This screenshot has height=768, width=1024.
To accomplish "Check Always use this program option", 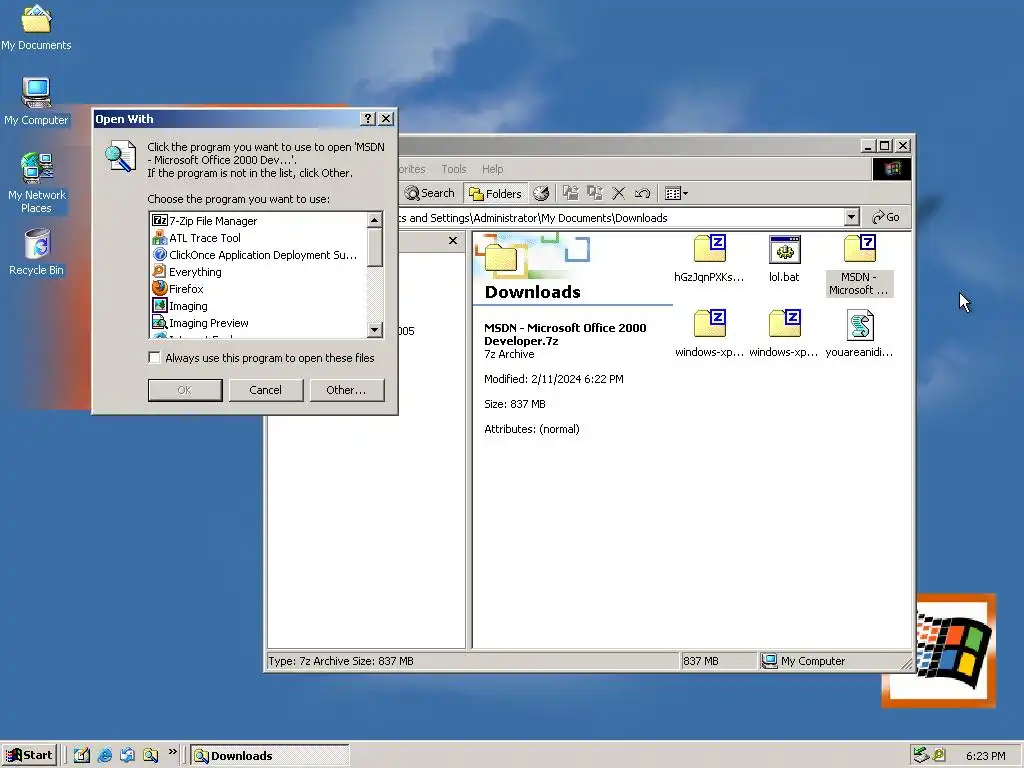I will pos(154,357).
